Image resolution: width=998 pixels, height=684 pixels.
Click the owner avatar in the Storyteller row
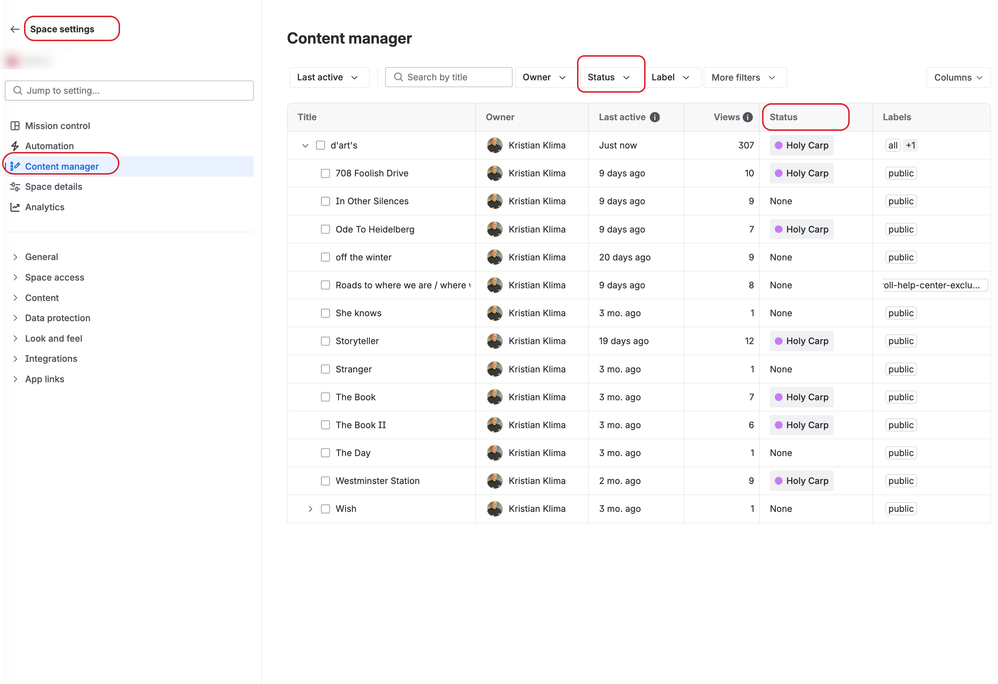[x=495, y=341]
